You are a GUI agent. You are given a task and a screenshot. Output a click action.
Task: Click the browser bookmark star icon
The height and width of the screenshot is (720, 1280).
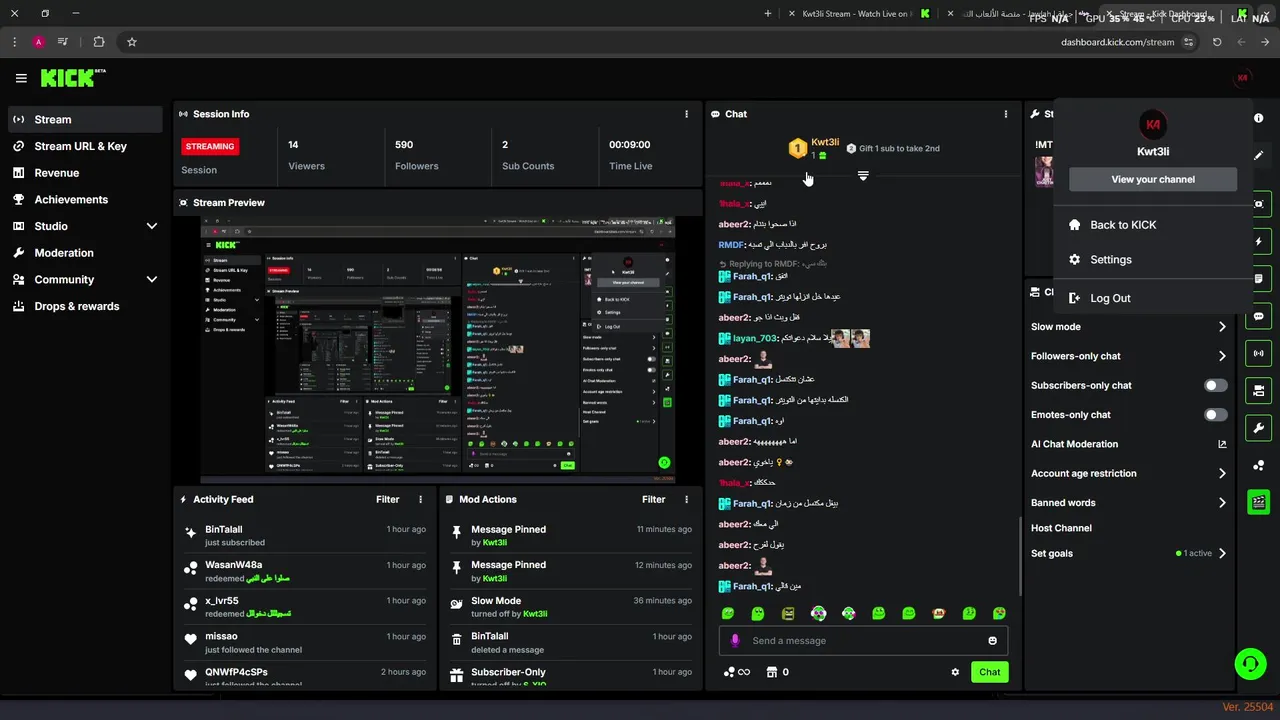click(131, 42)
